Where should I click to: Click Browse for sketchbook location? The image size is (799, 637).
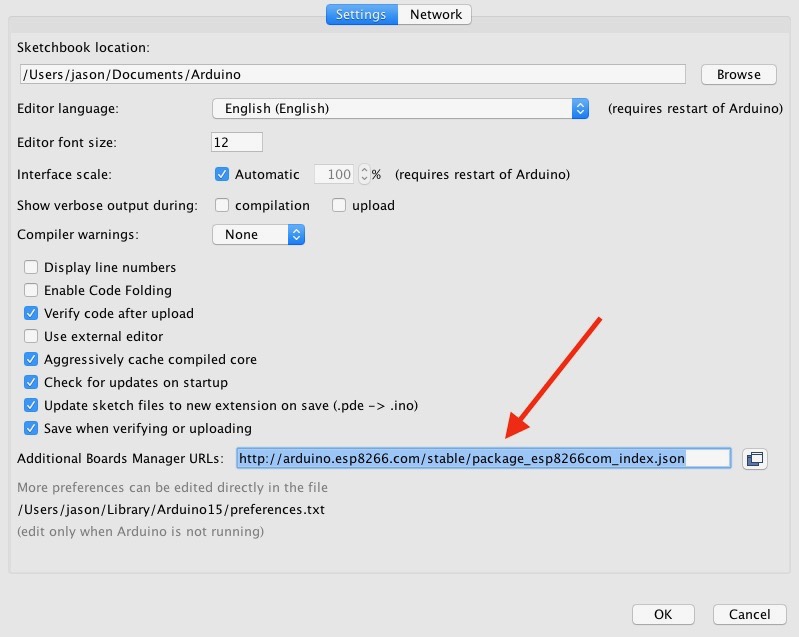(739, 74)
